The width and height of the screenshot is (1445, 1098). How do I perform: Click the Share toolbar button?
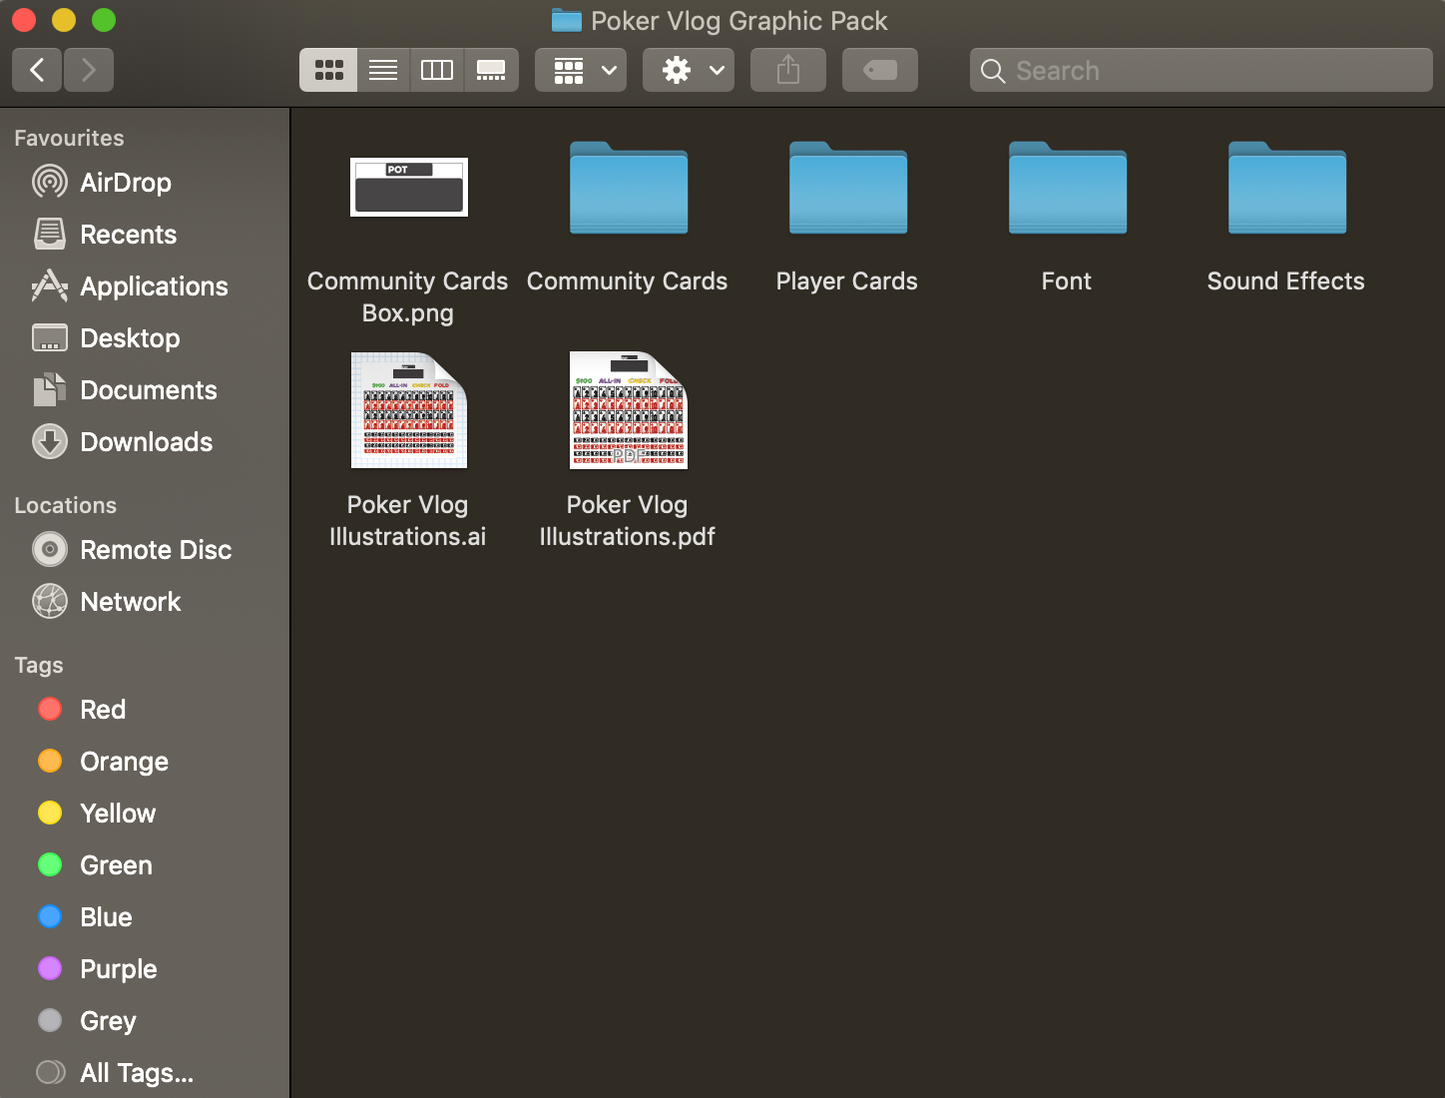tap(788, 70)
